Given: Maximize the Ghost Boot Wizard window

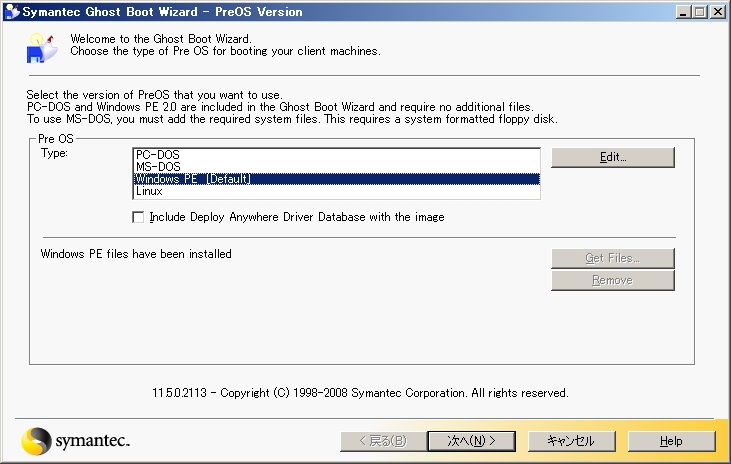Looking at the screenshot, I should tap(699, 11).
